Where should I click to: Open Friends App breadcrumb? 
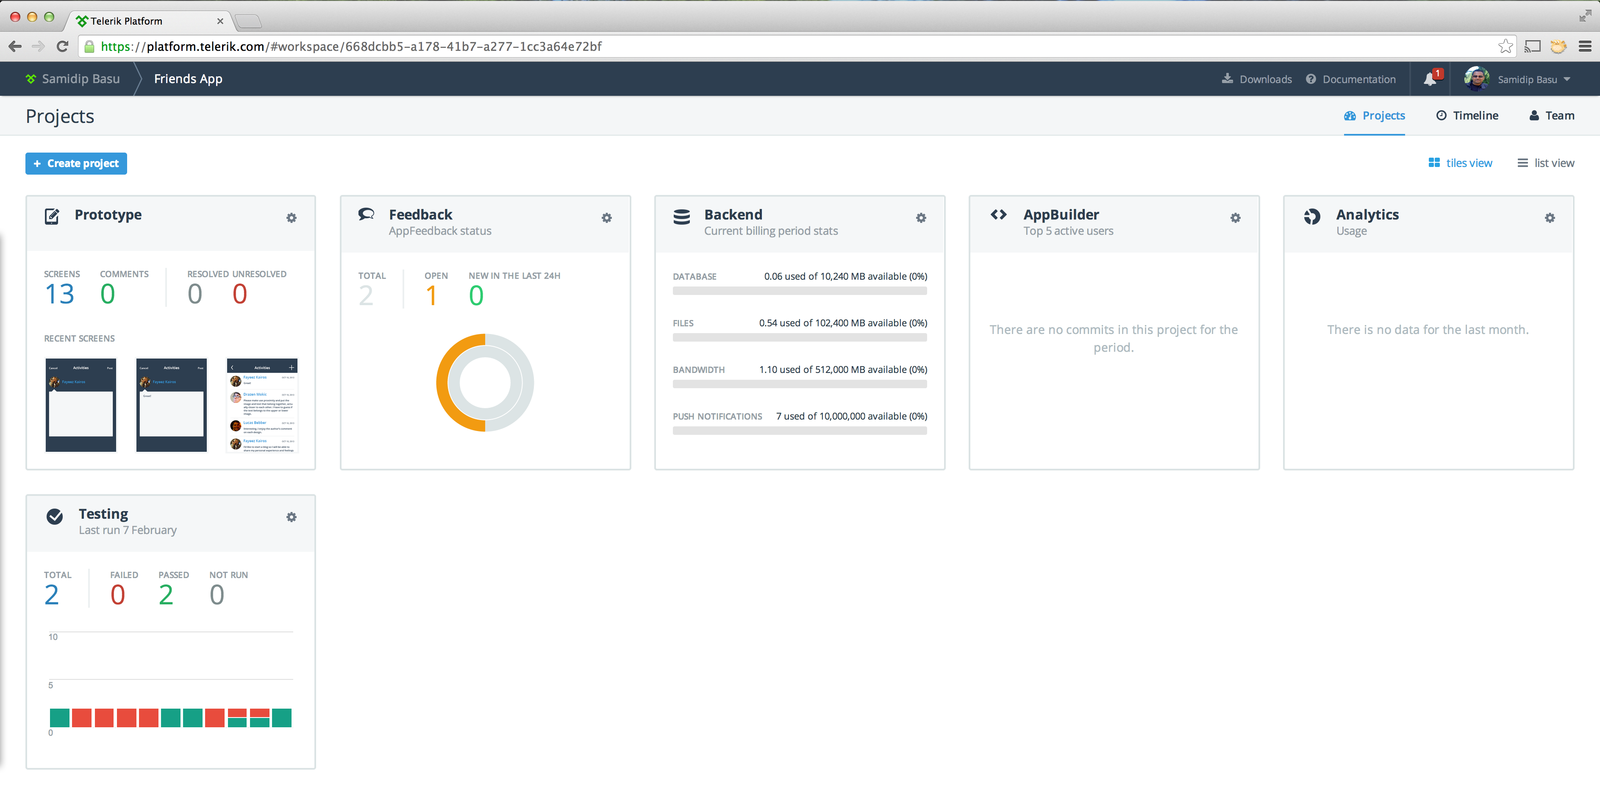(x=188, y=79)
